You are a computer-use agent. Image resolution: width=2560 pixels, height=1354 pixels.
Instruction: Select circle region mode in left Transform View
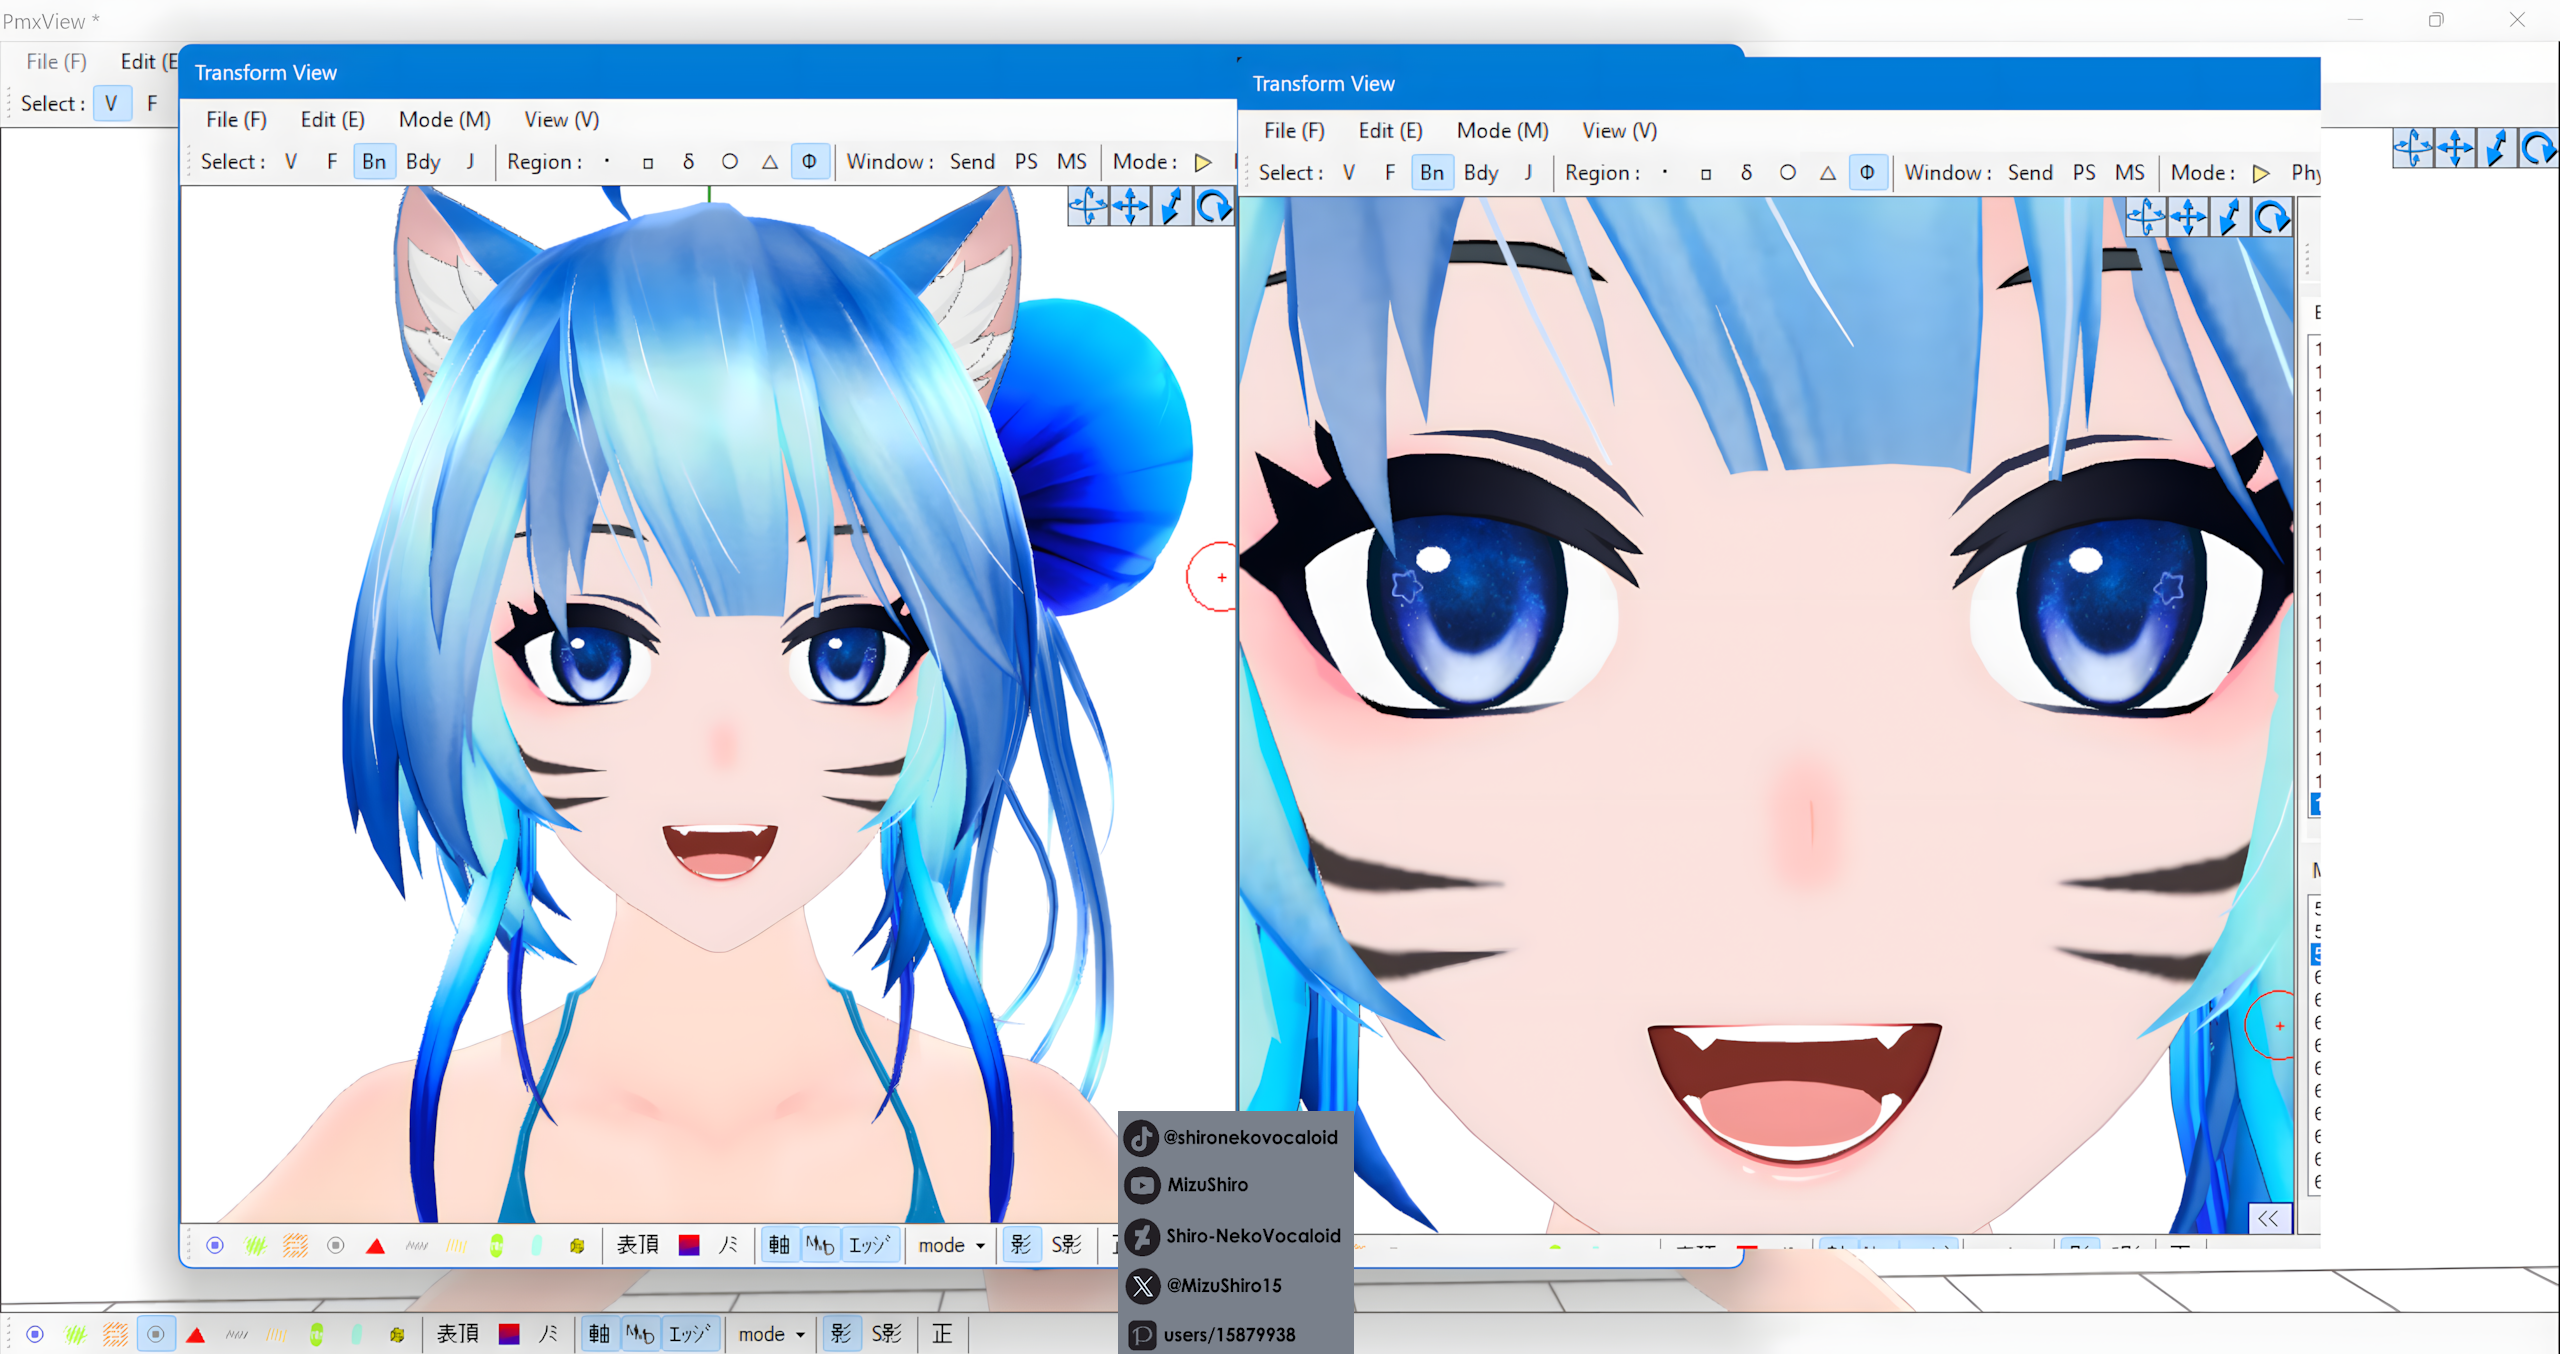pos(730,162)
